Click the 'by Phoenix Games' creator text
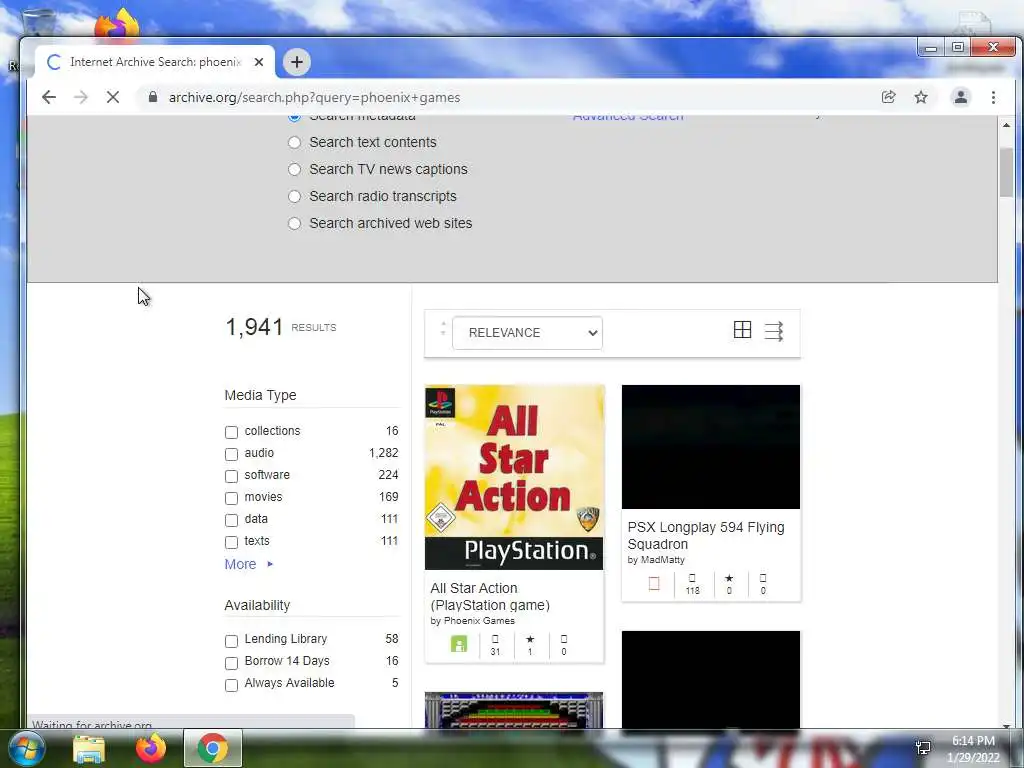This screenshot has width=1024, height=768. click(x=472, y=620)
